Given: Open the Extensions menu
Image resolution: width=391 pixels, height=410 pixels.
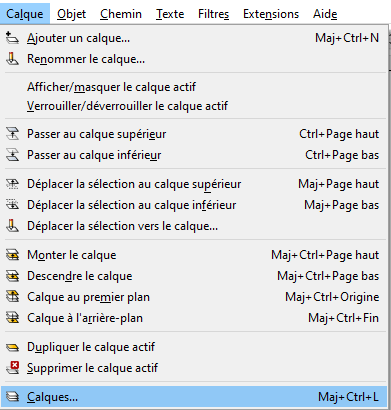Looking at the screenshot, I should (271, 14).
